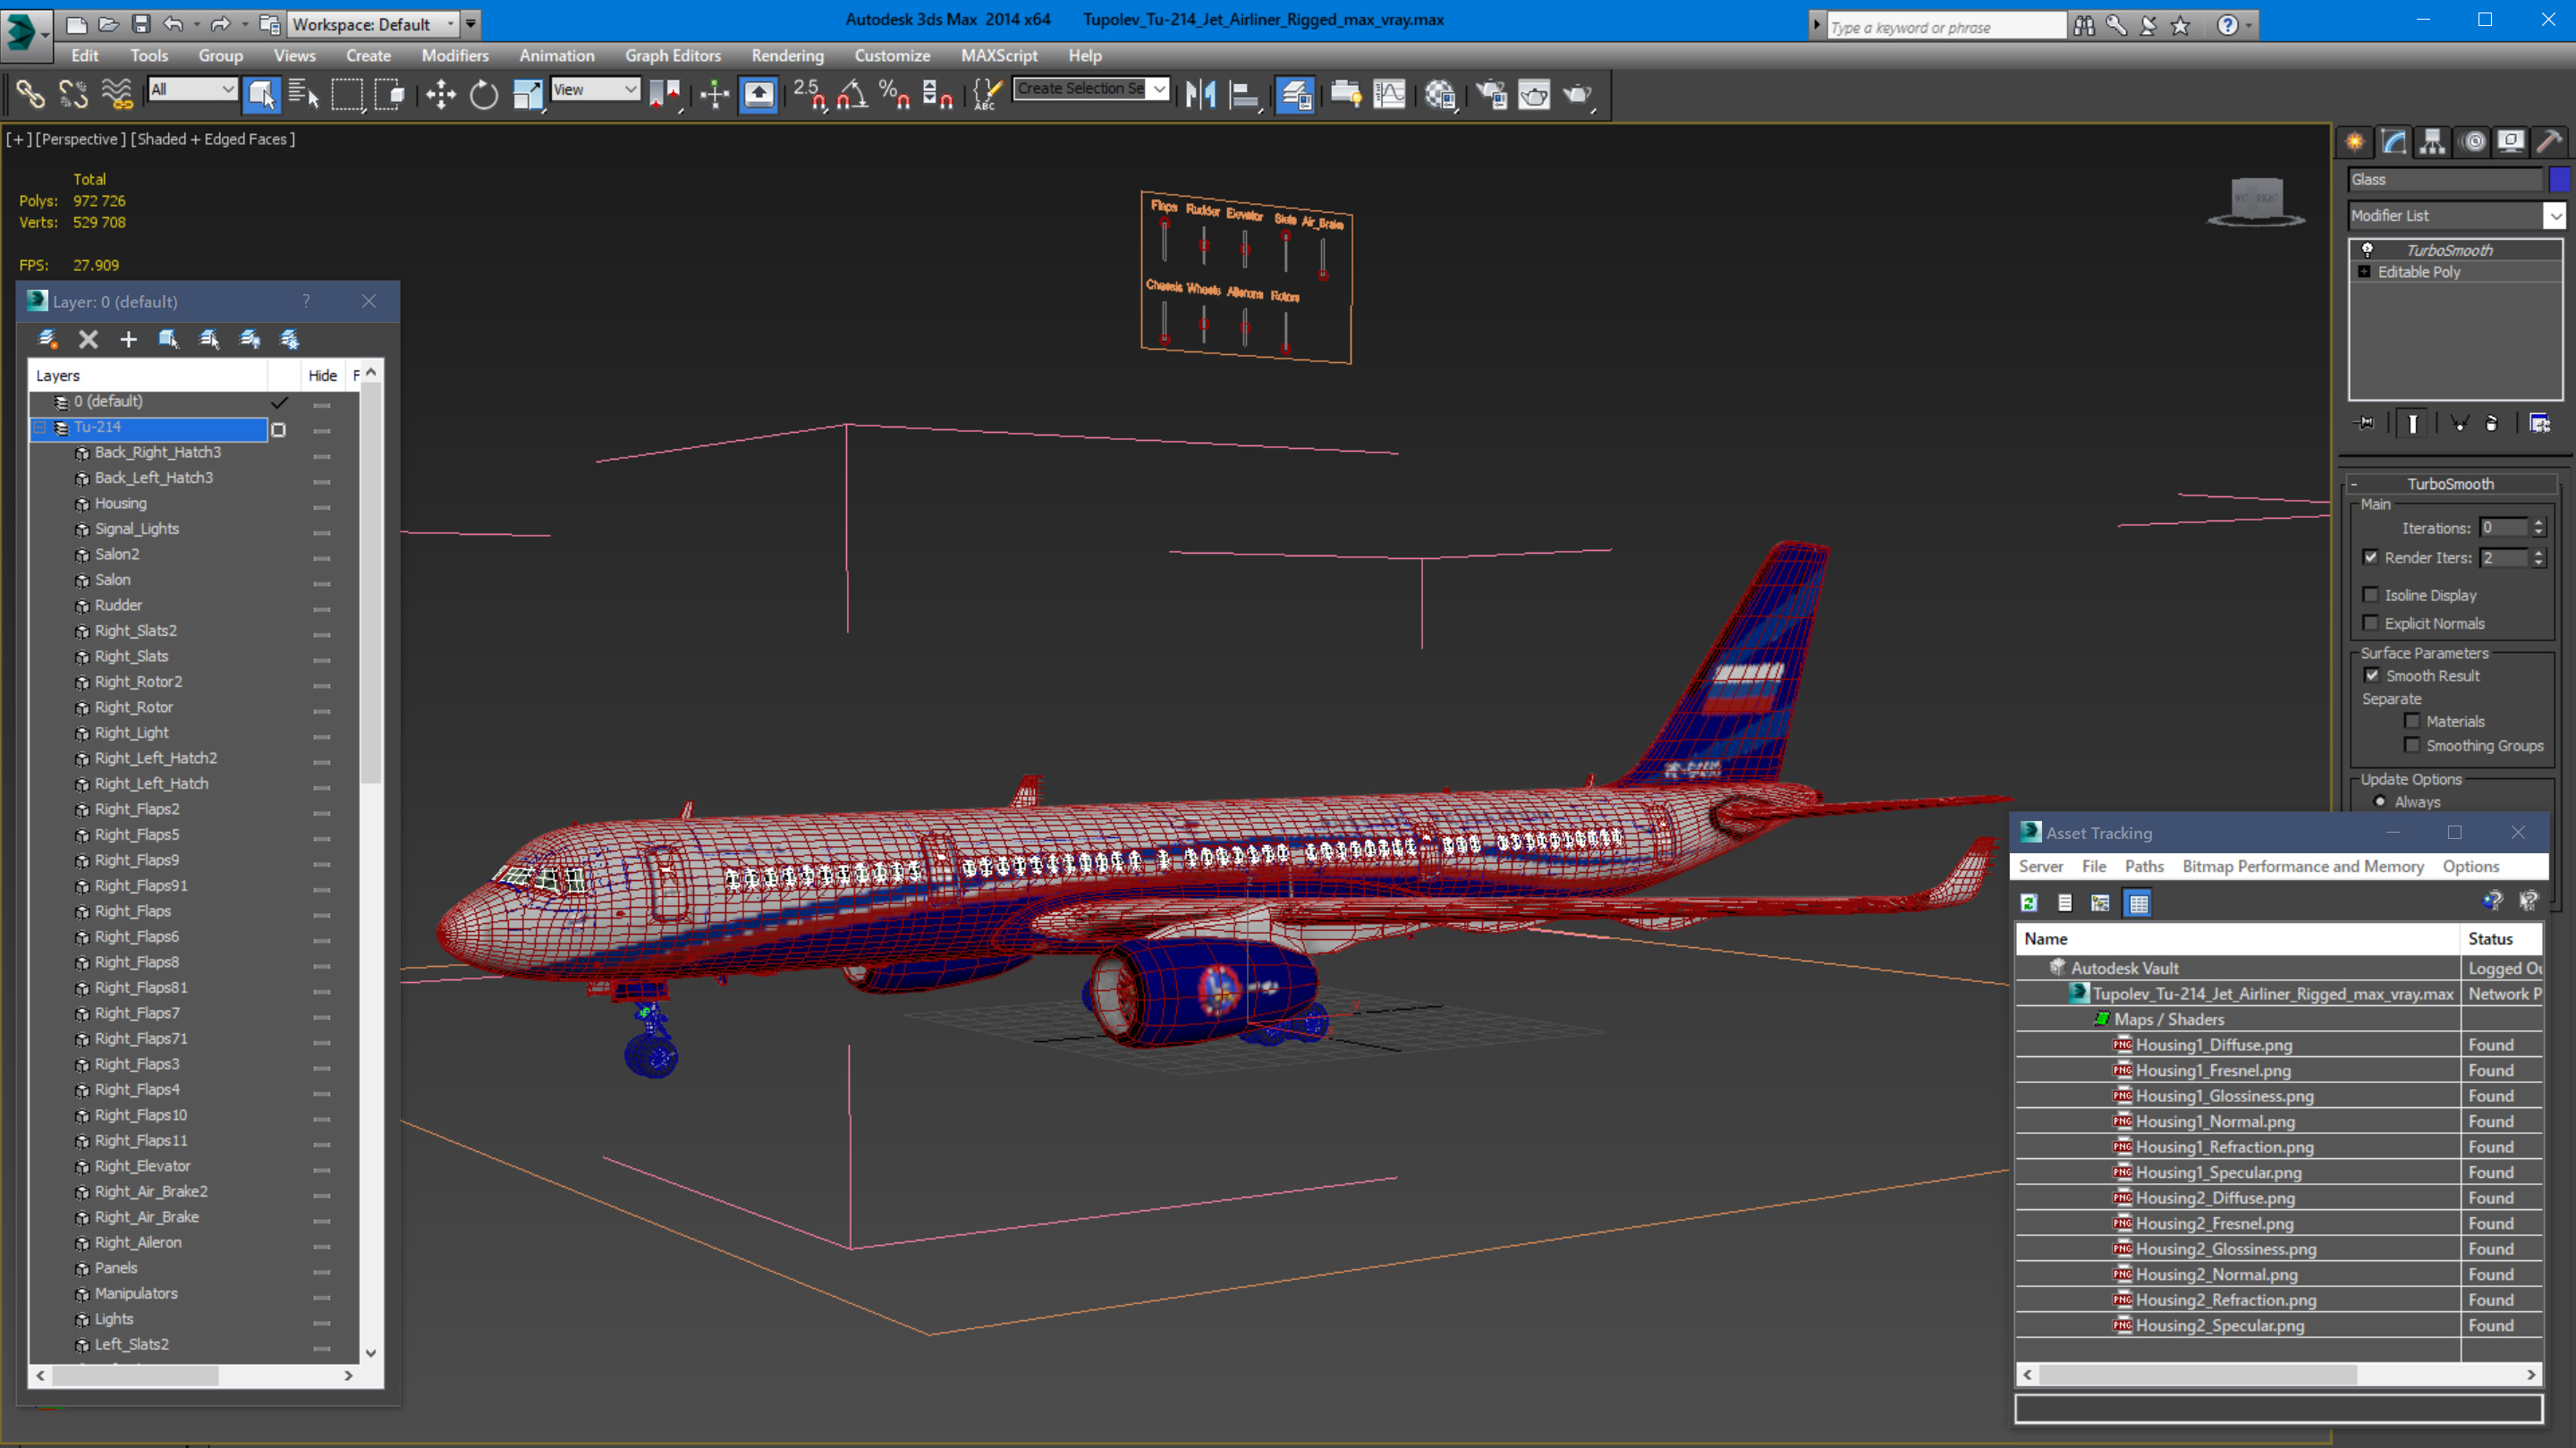2576x1448 pixels.
Task: Toggle Angle Snap icon
Action: pyautogui.click(x=852, y=95)
